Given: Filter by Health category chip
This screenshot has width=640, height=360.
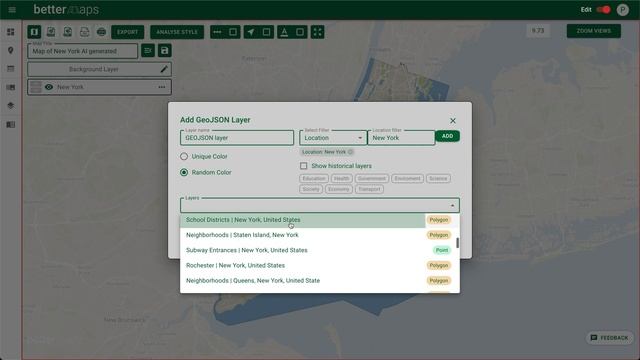Looking at the screenshot, I should [x=341, y=178].
